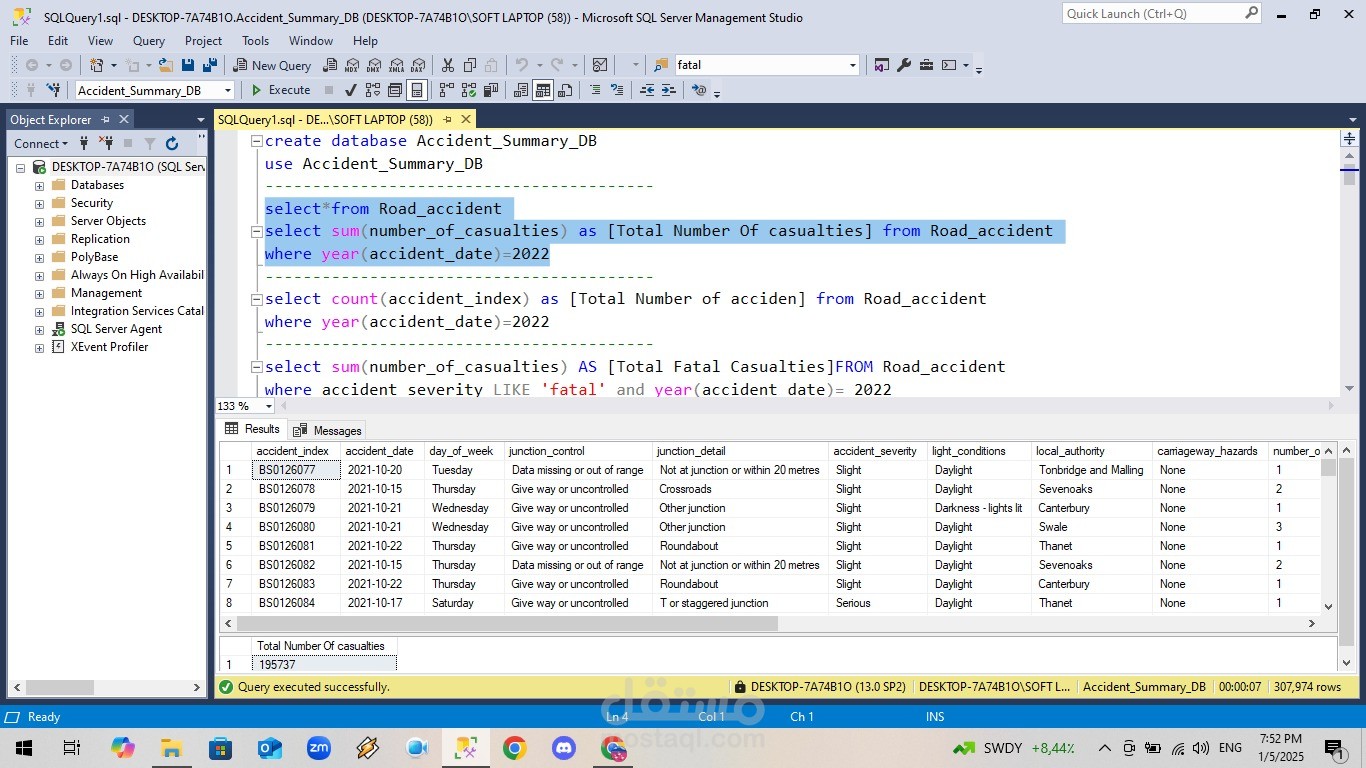Open Query Options icon

click(395, 90)
